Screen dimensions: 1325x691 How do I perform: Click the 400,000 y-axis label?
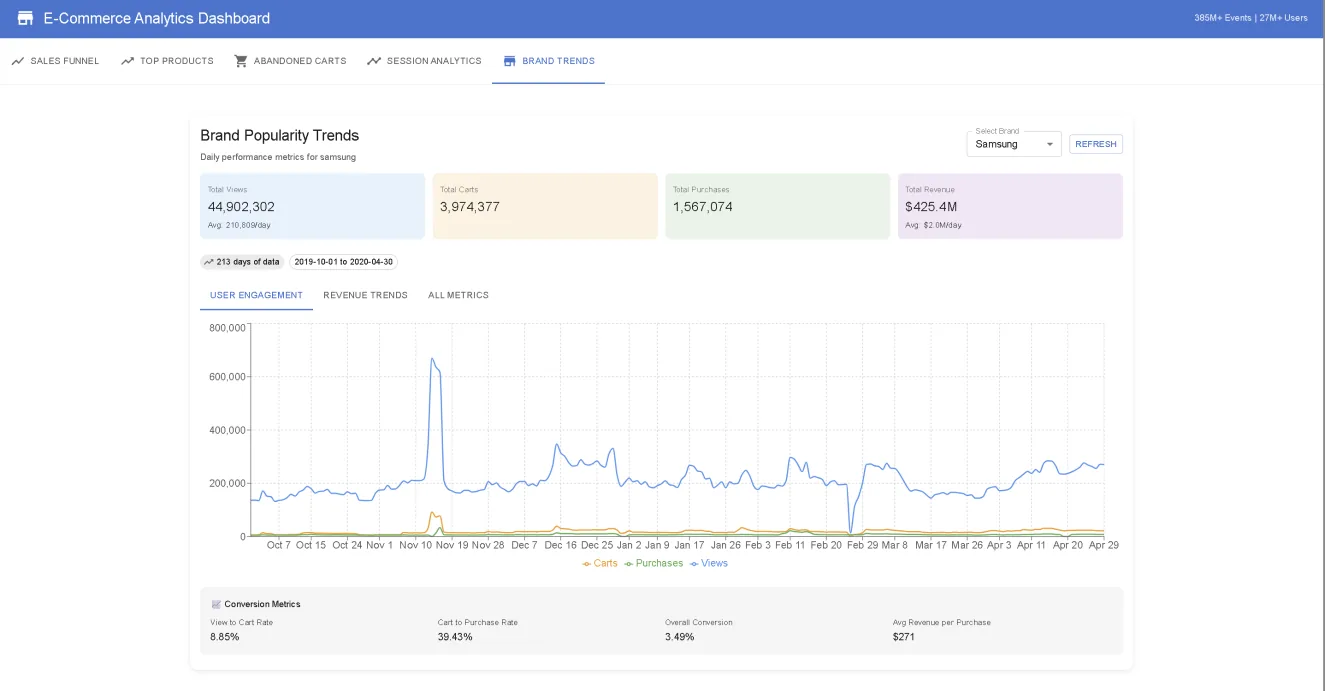point(227,430)
